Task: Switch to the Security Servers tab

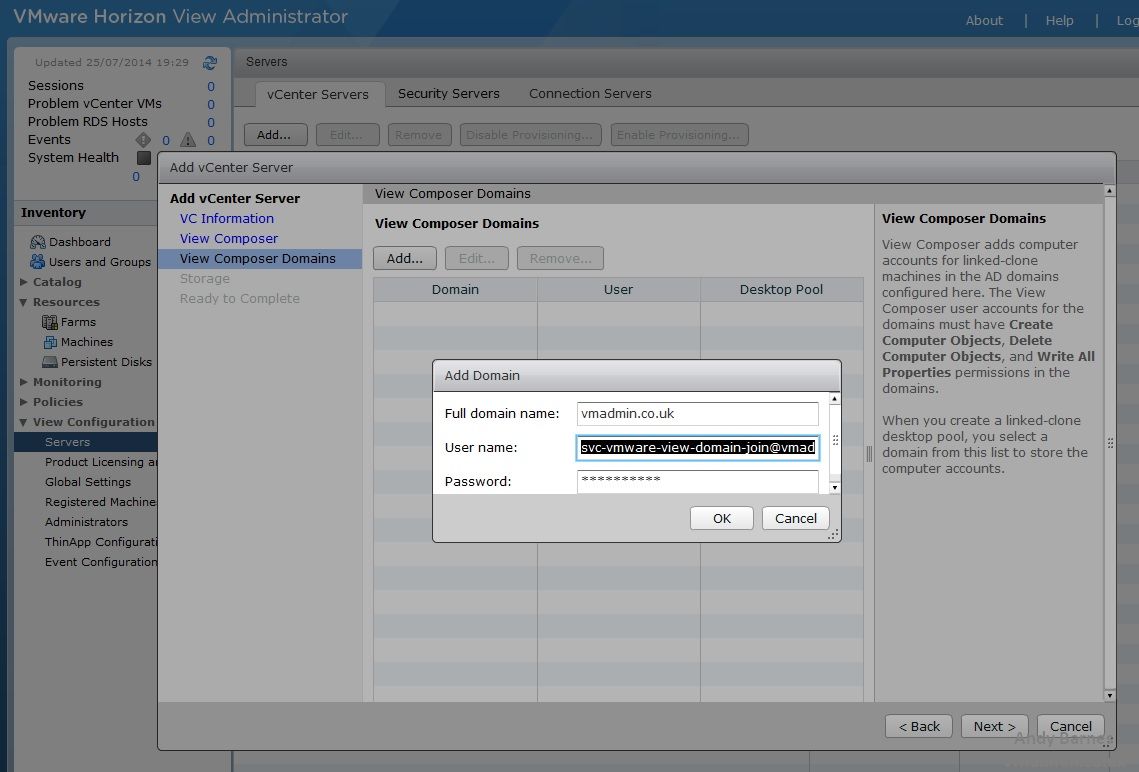Action: [x=448, y=93]
